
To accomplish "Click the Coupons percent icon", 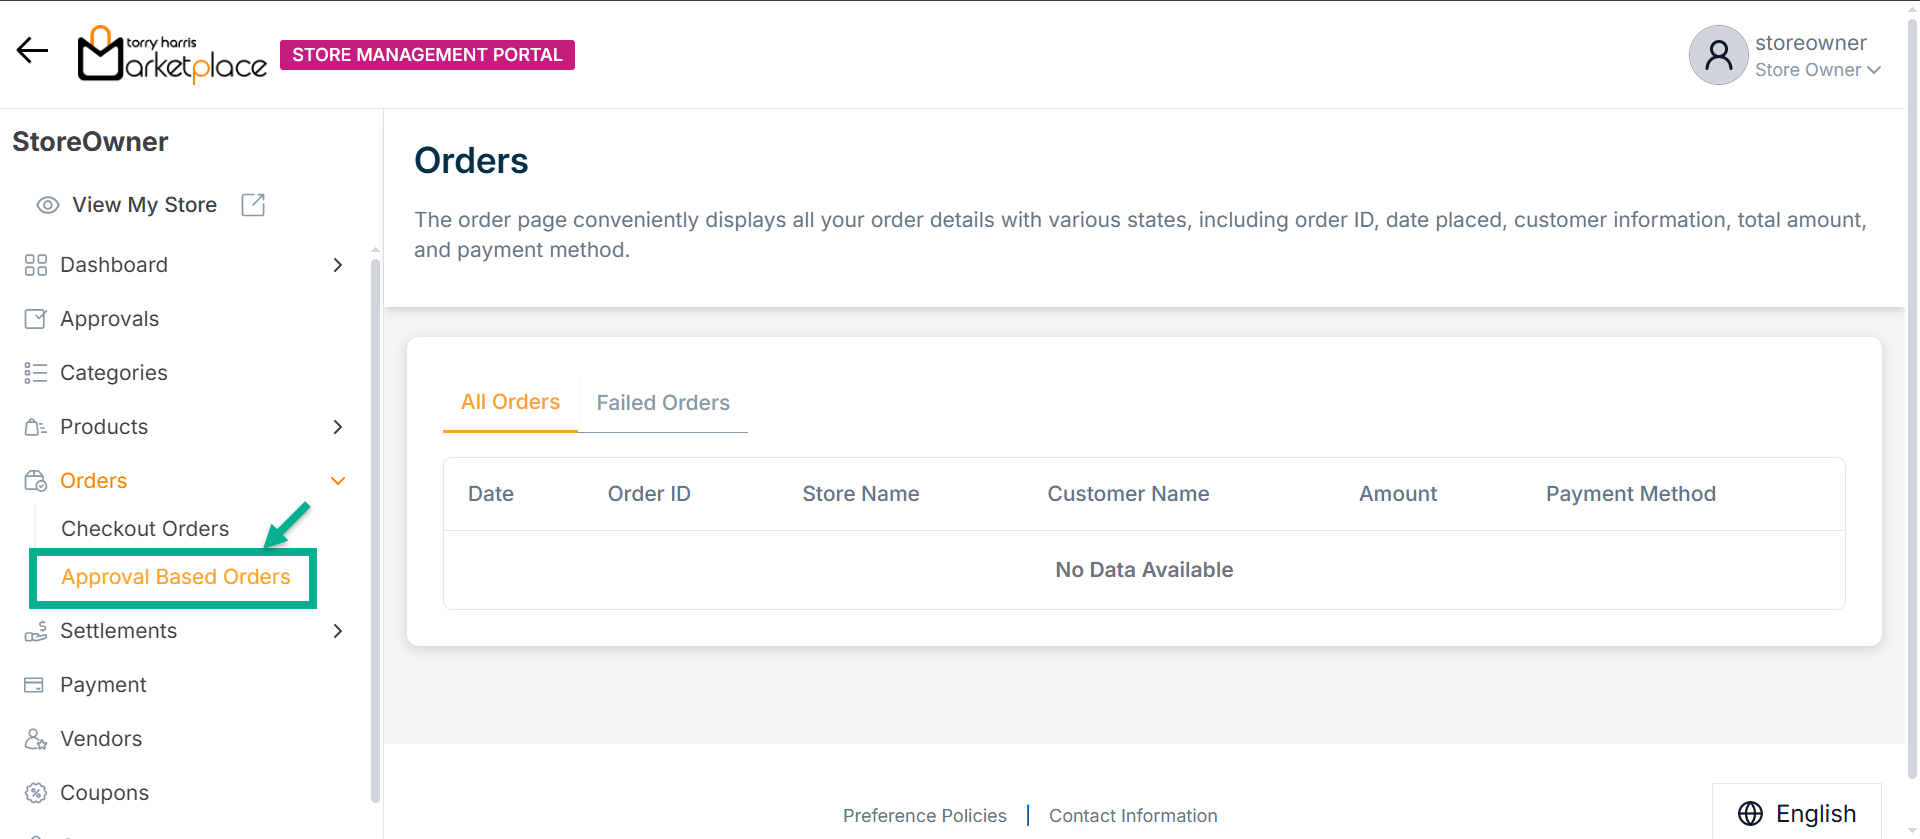I will point(35,793).
